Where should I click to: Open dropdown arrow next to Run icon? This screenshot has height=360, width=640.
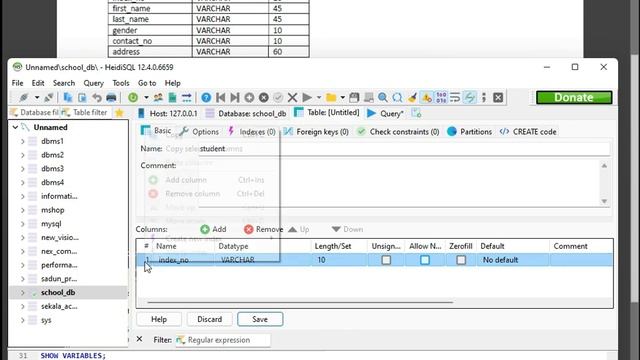[x=319, y=98]
